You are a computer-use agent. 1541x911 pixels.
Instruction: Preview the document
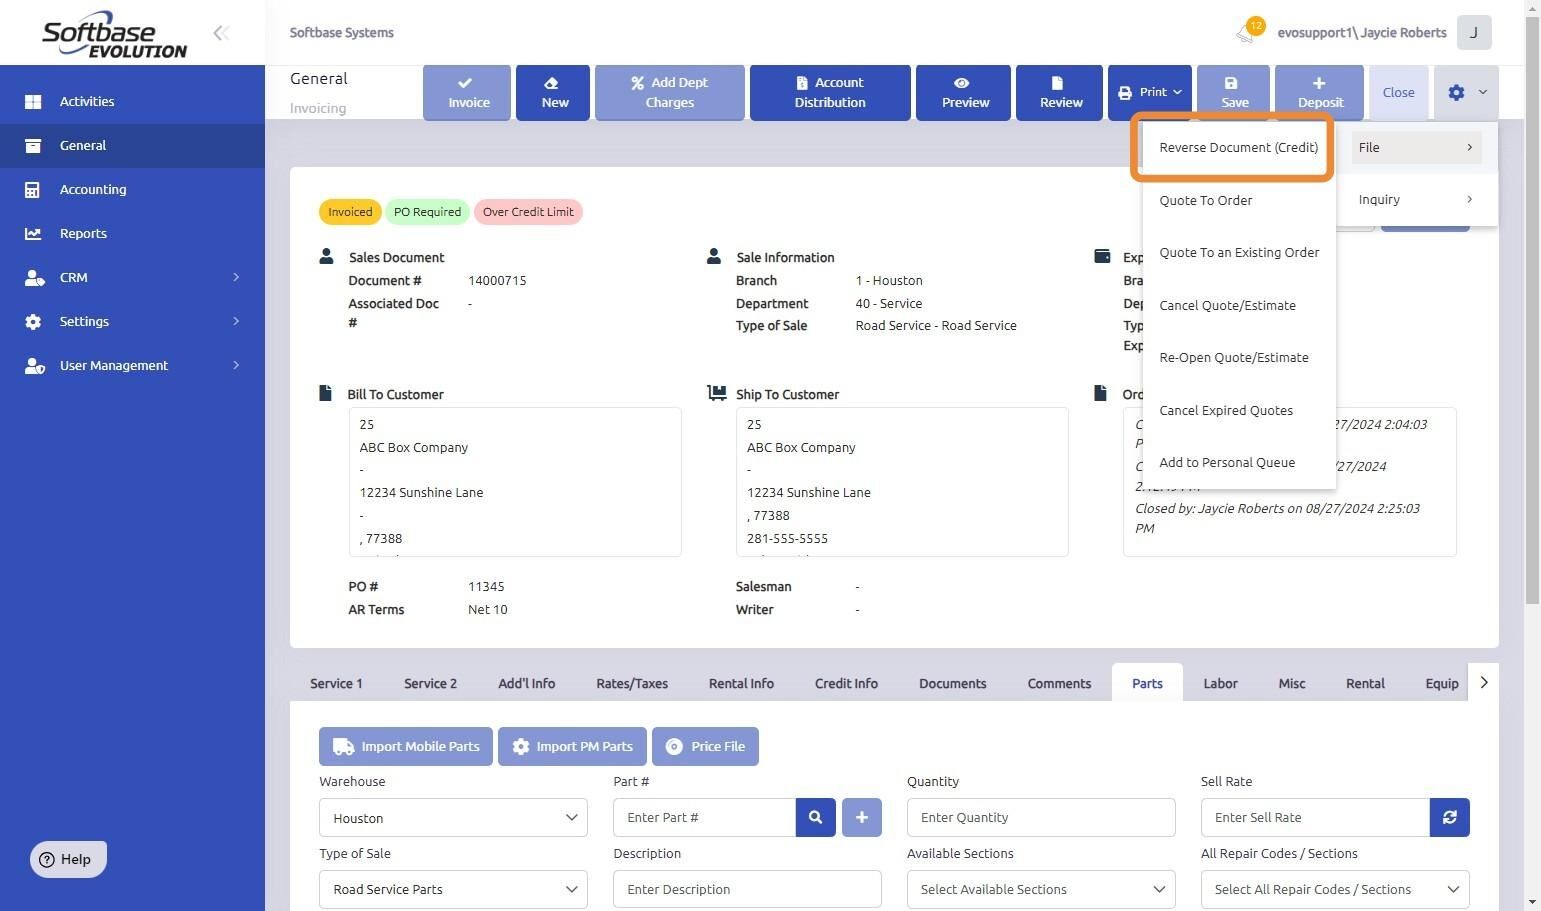point(965,92)
